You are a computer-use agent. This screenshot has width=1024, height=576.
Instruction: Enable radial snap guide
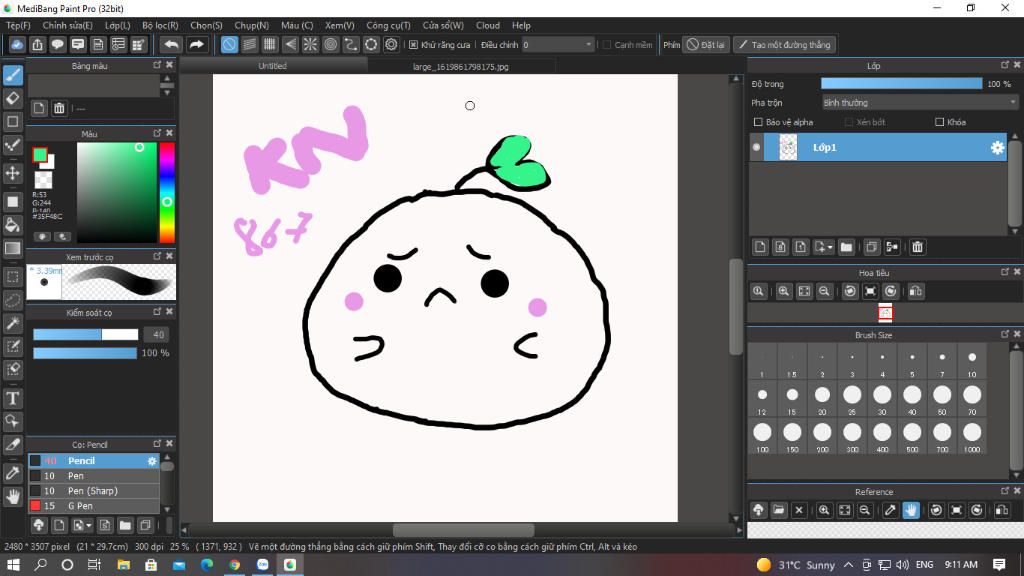(x=310, y=44)
